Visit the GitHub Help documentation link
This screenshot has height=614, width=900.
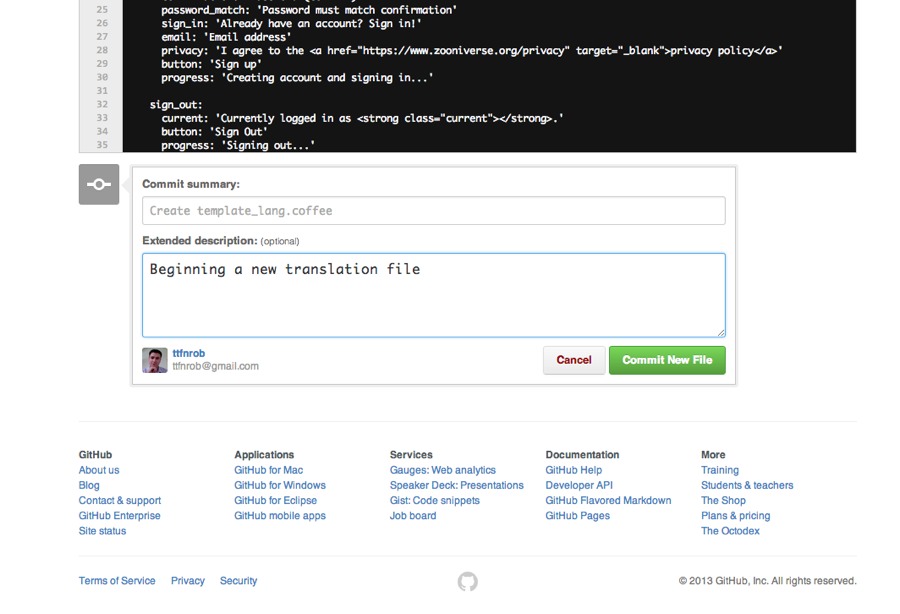click(573, 470)
